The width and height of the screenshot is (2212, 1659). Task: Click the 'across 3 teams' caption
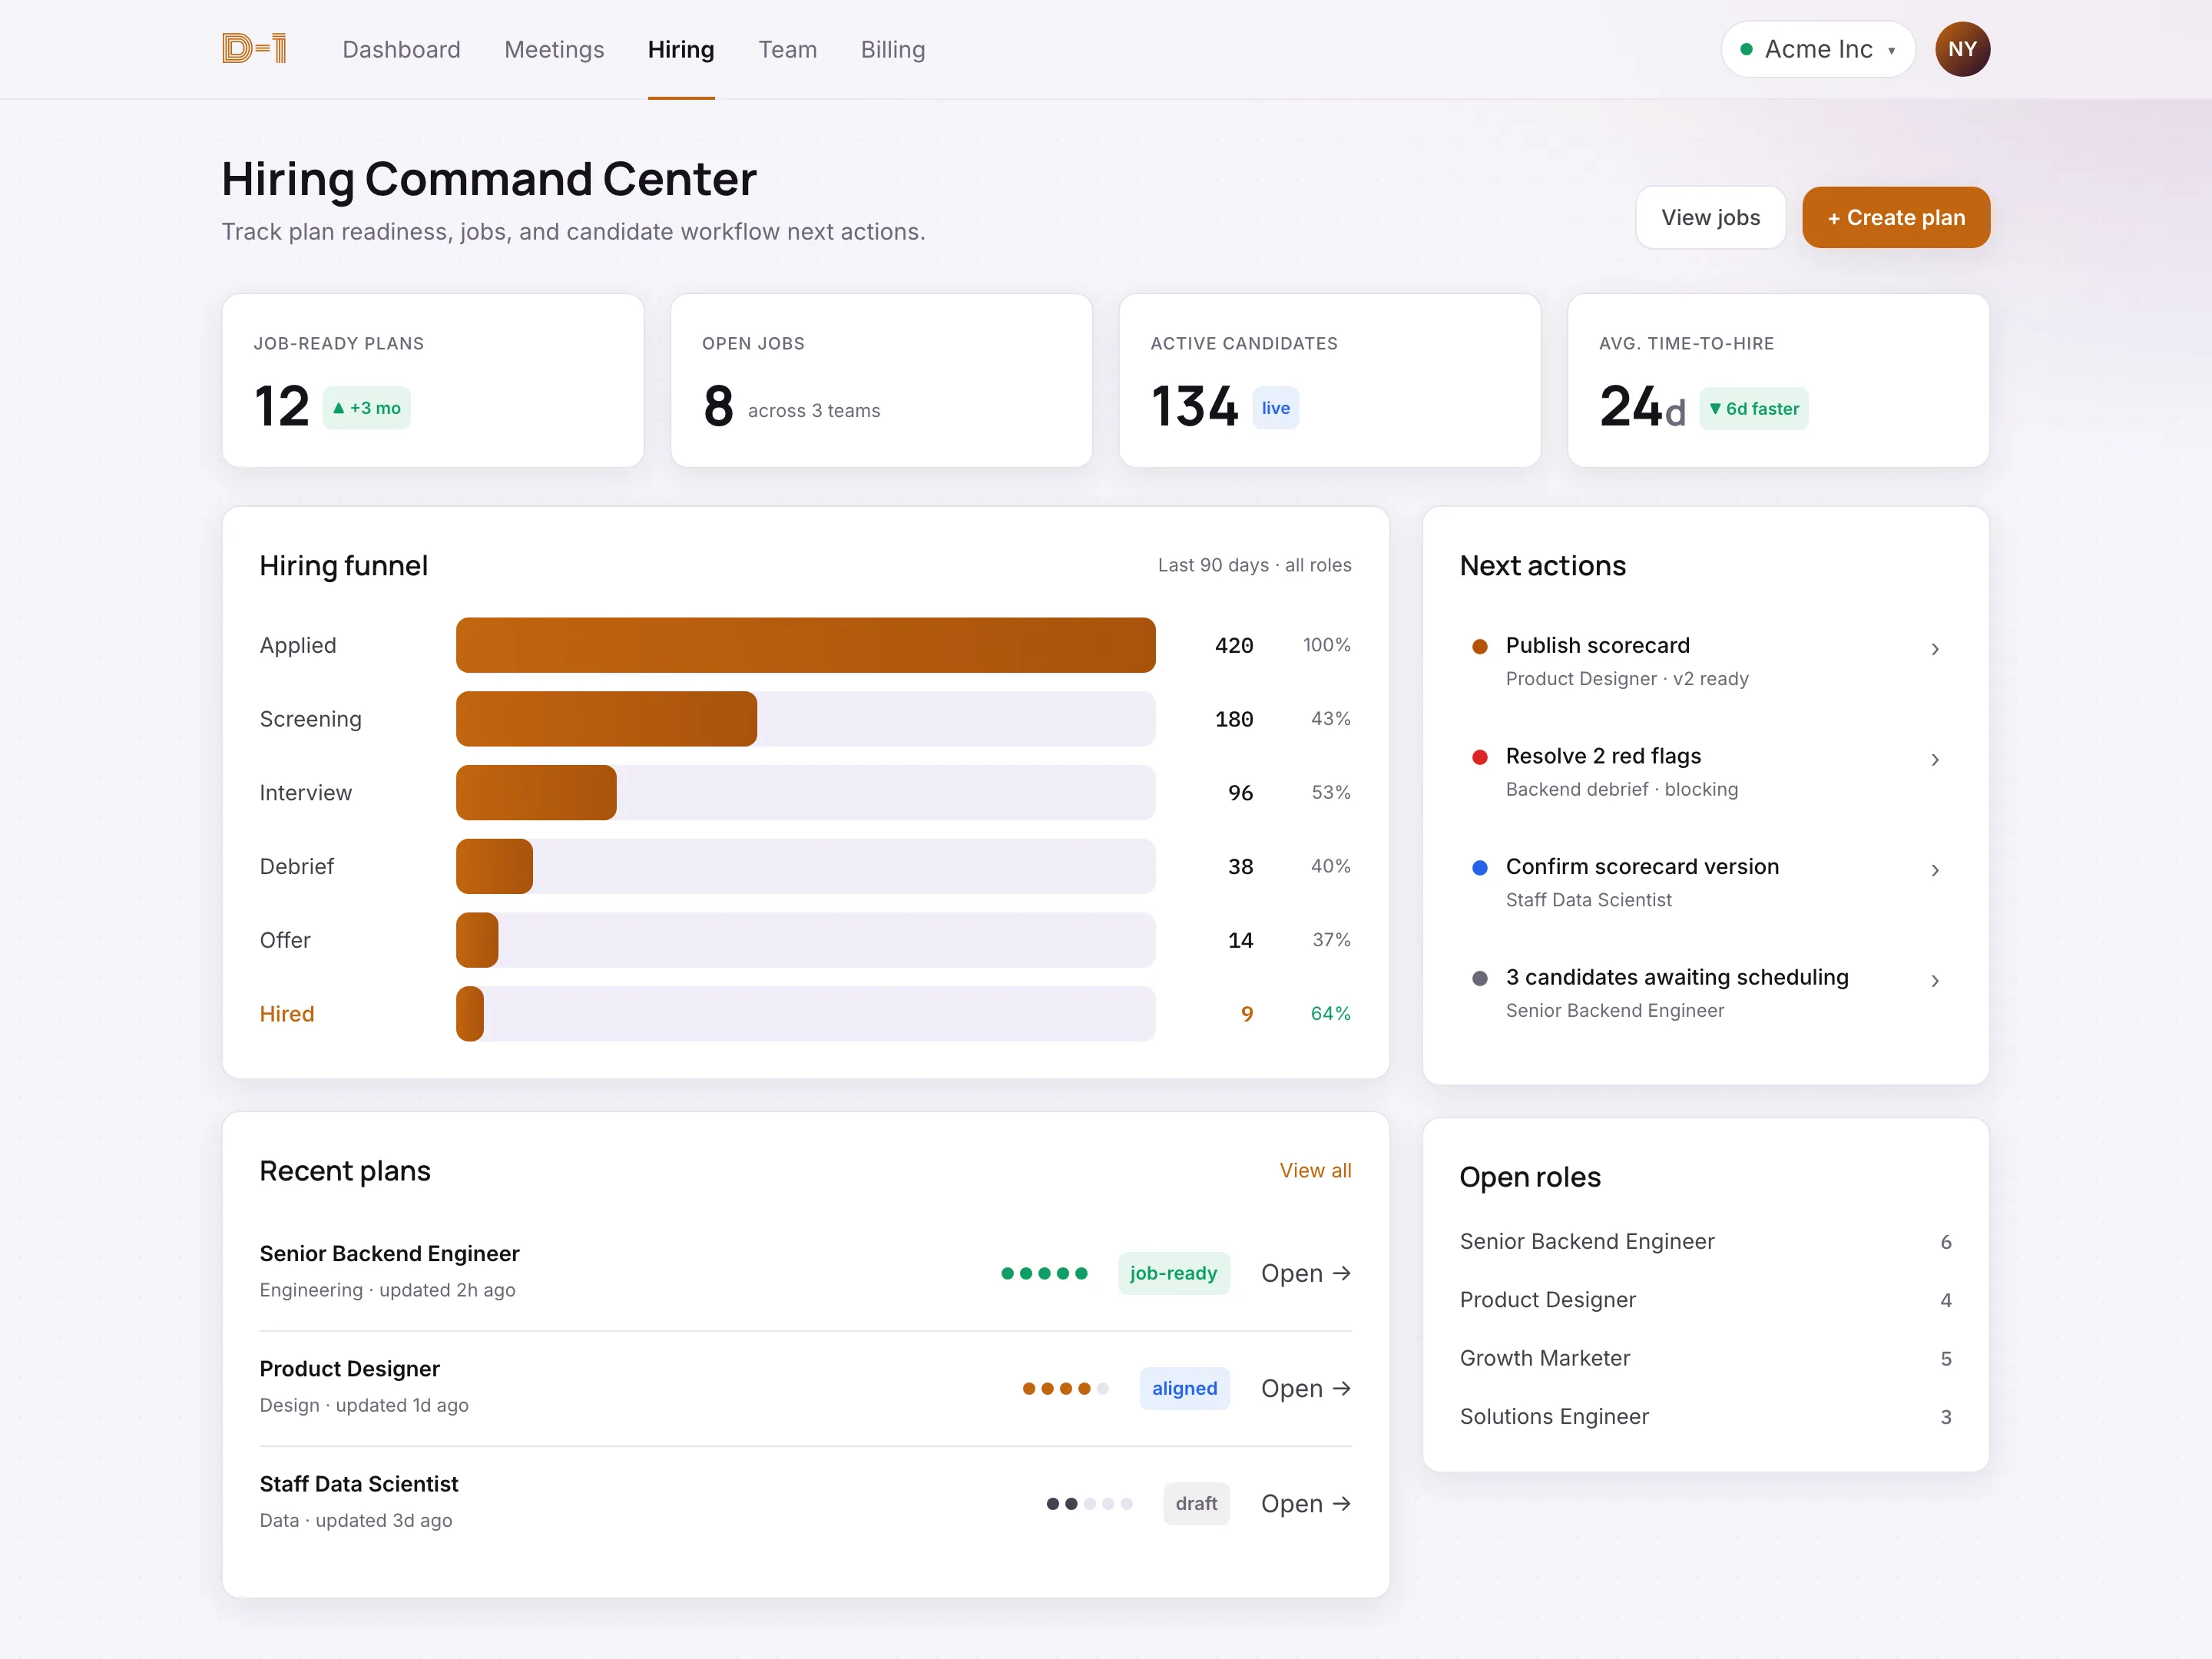813,411
